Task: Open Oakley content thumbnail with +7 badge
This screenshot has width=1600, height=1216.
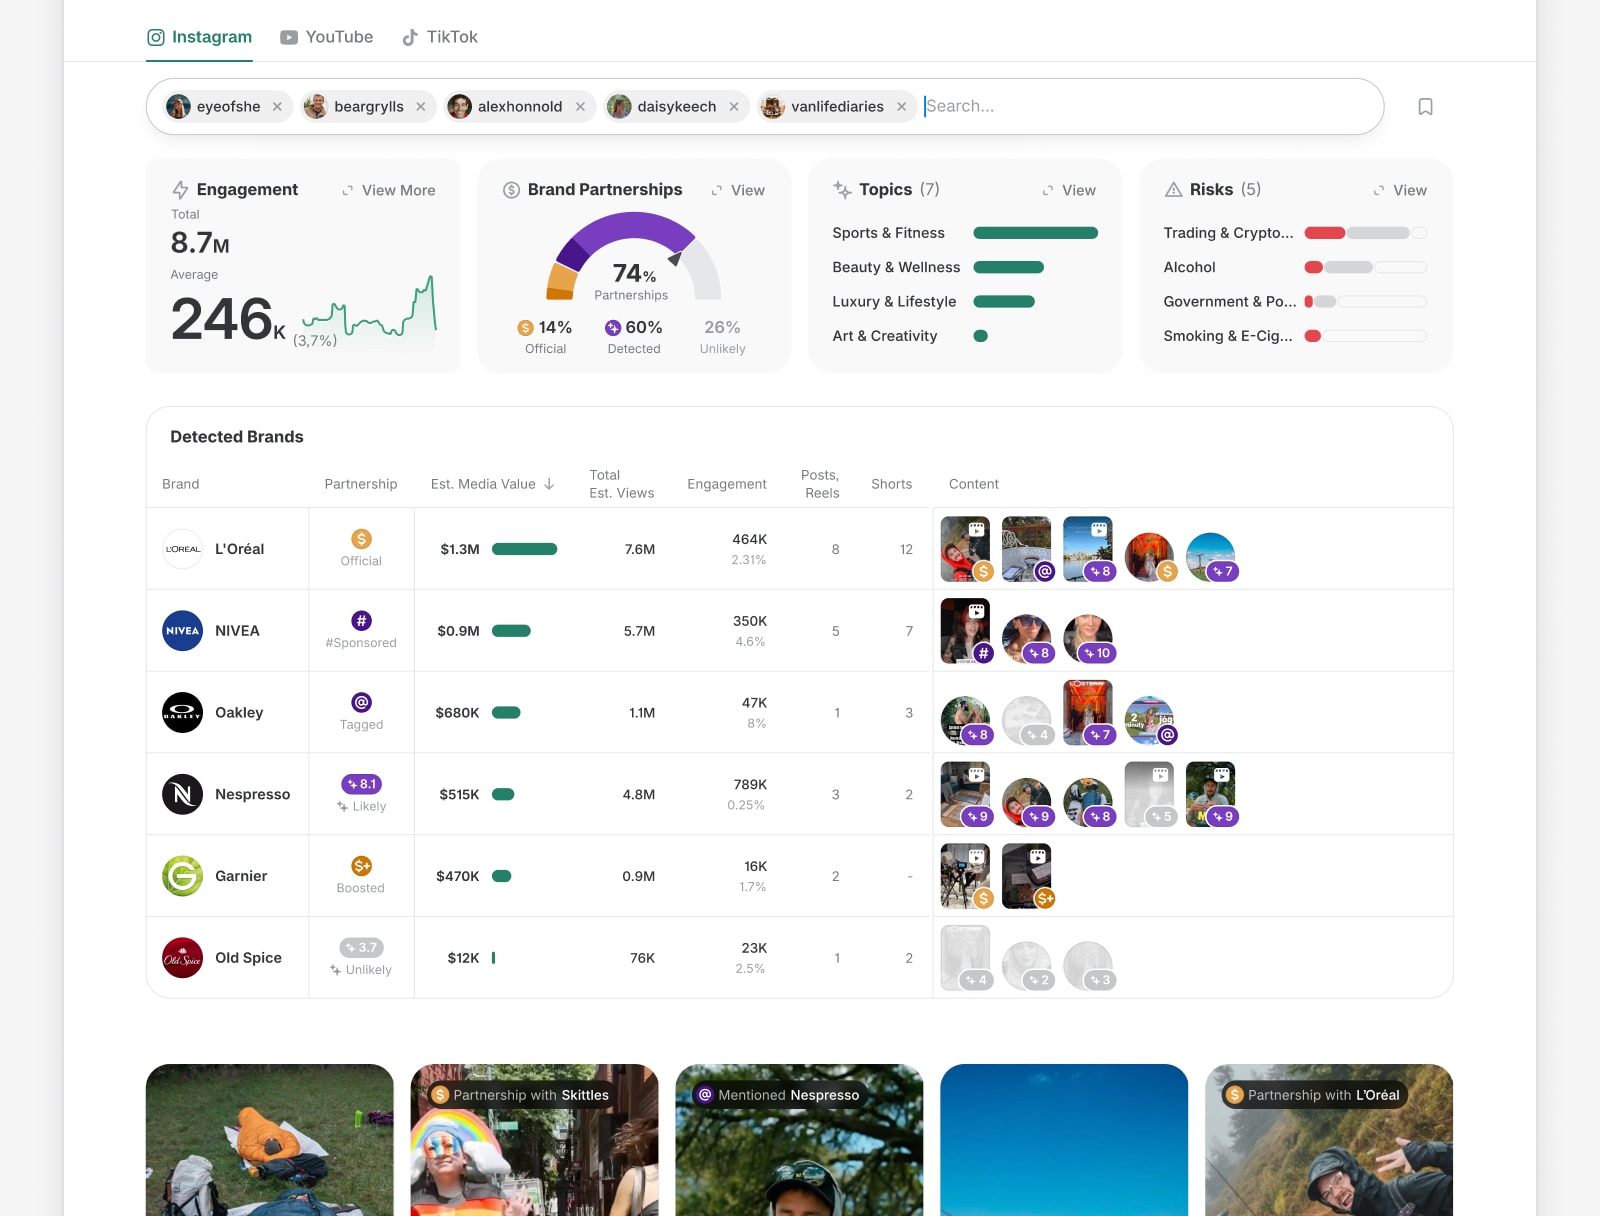Action: [x=1088, y=713]
